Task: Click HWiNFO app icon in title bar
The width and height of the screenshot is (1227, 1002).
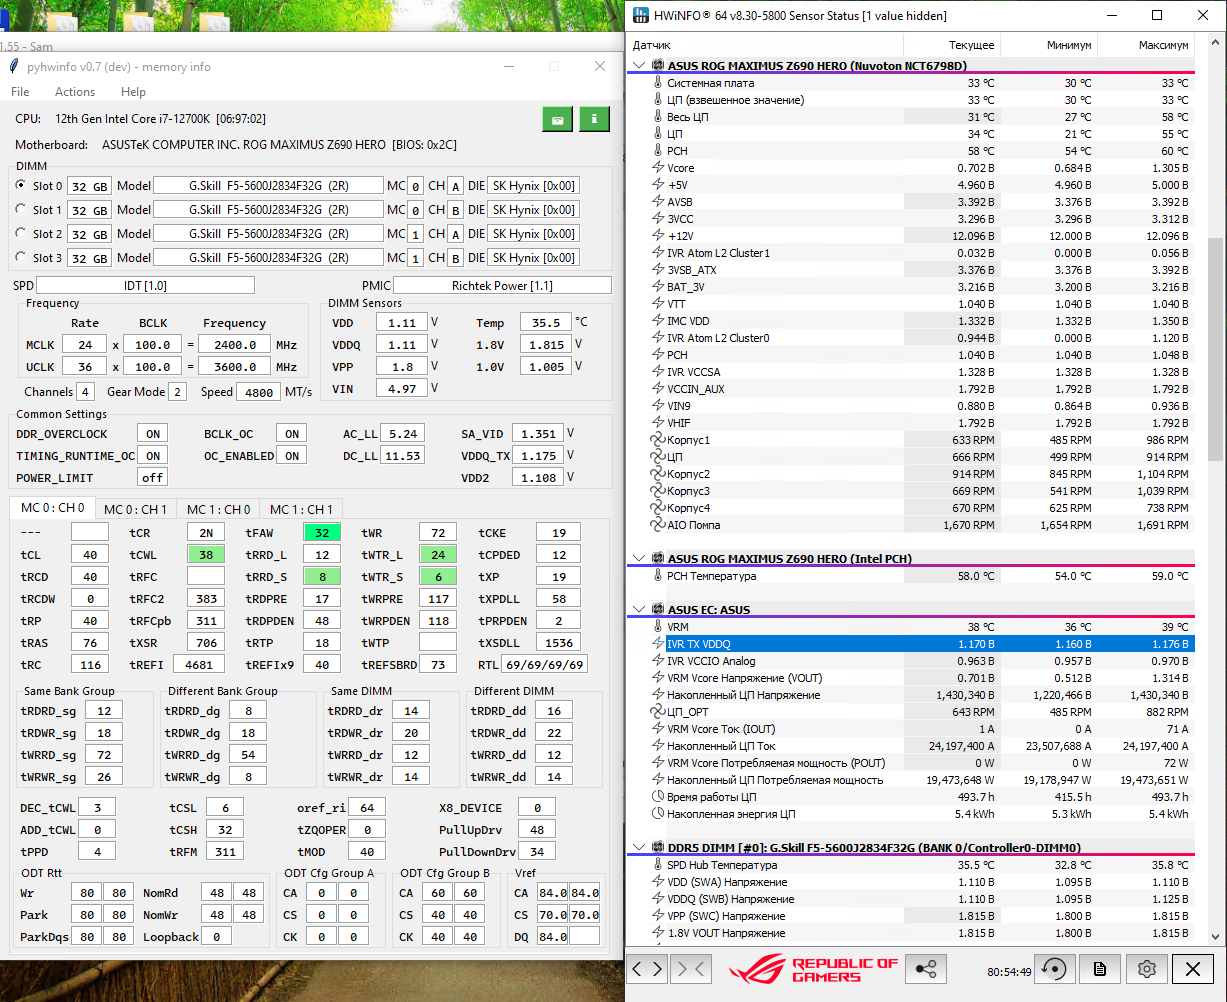Action: [x=639, y=15]
